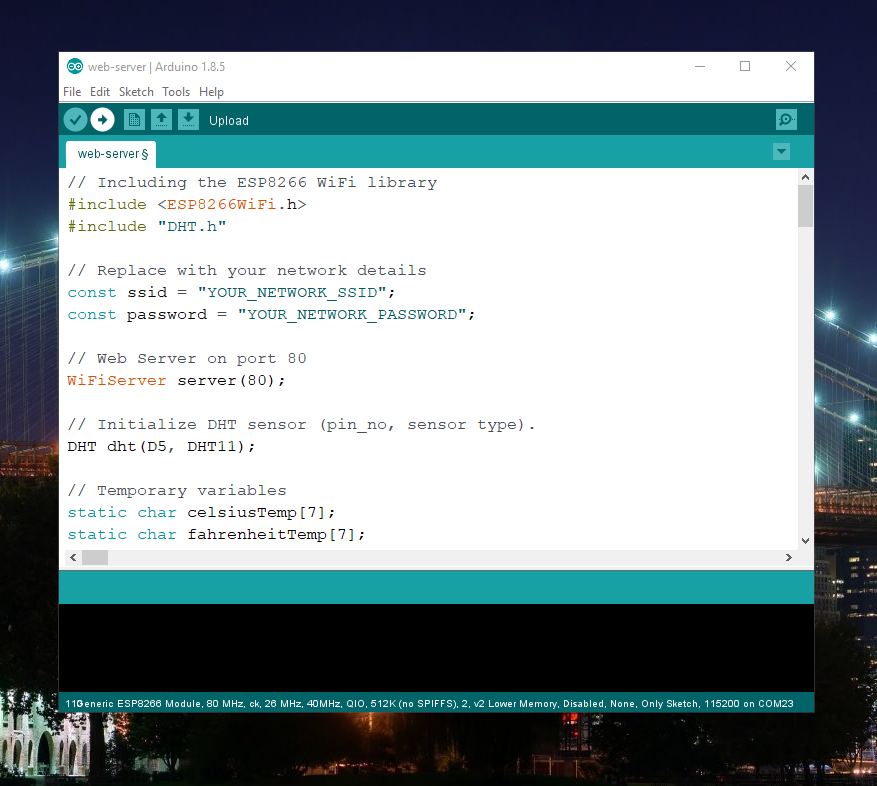The image size is (877, 786).
Task: Select the web-server sketch tab
Action: 111,154
